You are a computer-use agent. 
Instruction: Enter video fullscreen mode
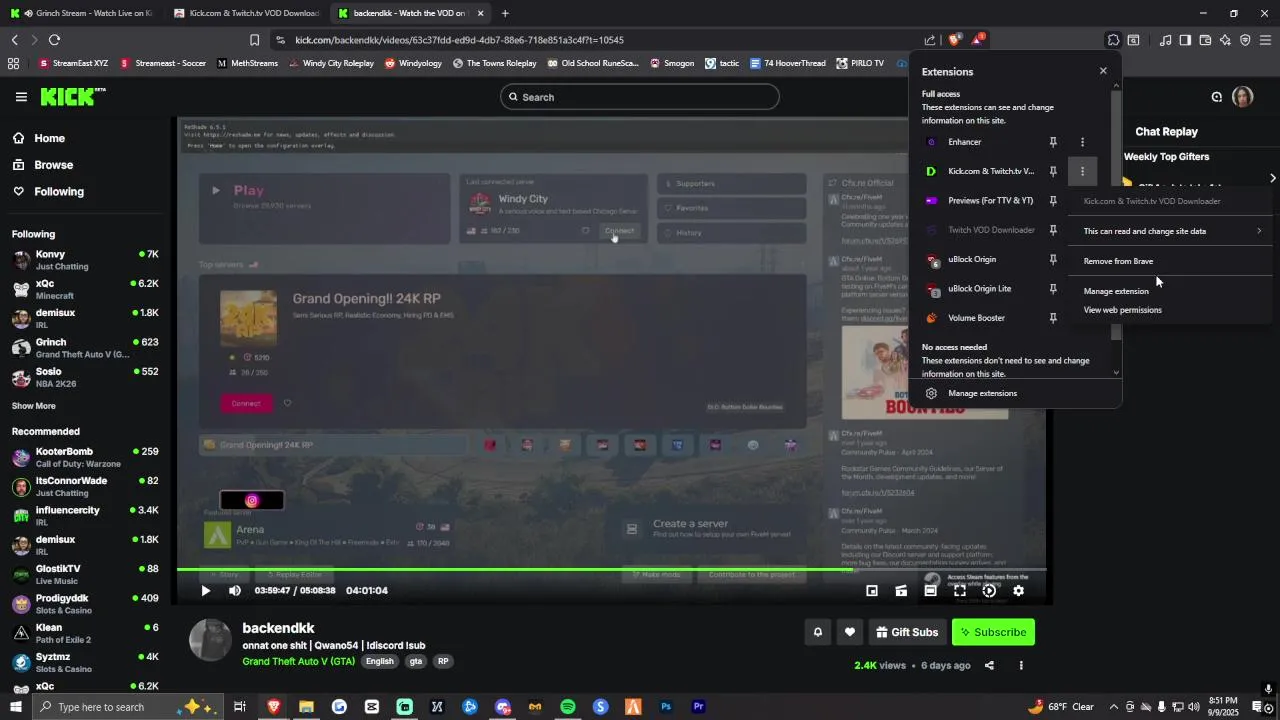click(960, 591)
